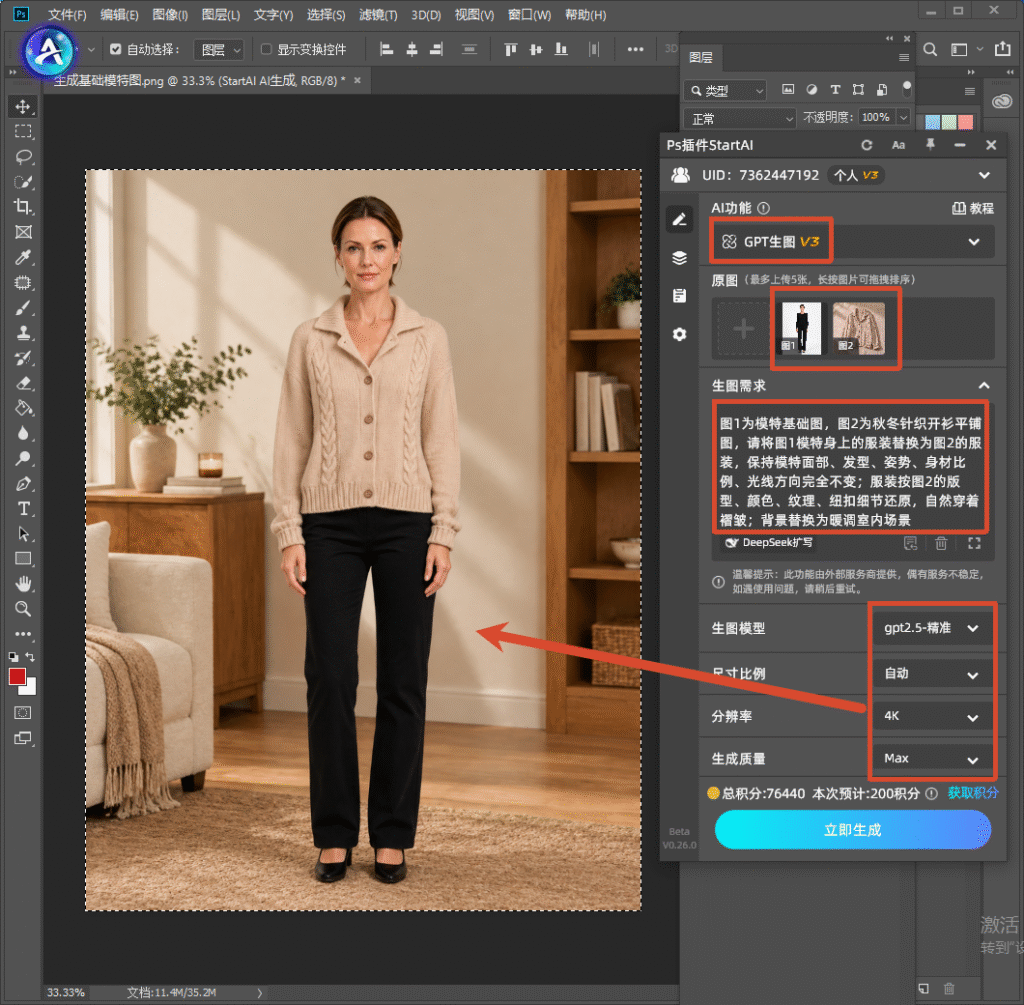Open the 编辑(E) menu
1024x1005 pixels.
click(119, 14)
